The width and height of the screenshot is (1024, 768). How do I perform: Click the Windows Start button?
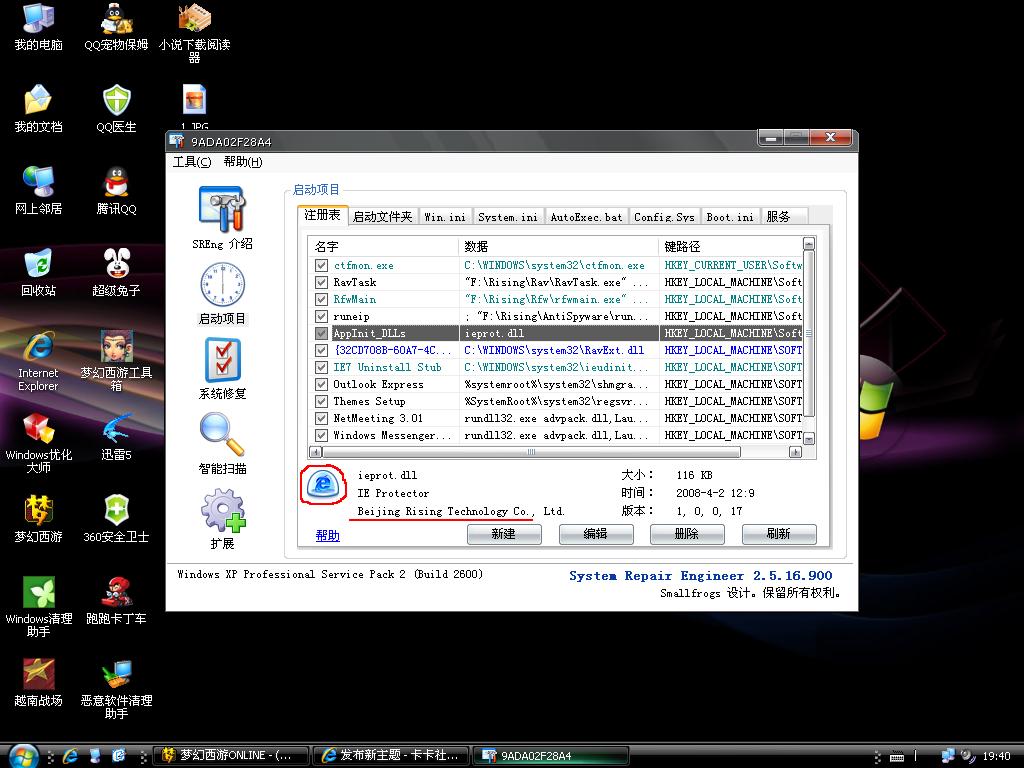(x=22, y=755)
